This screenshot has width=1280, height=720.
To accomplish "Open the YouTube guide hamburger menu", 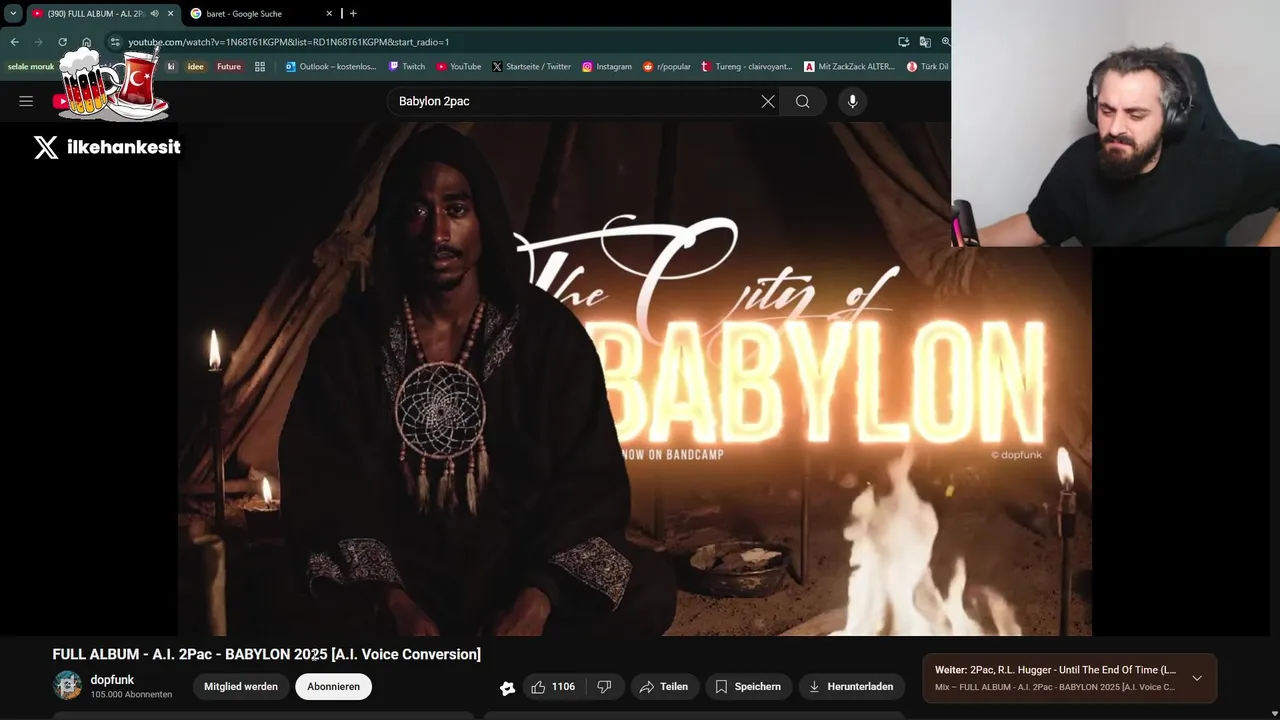I will tap(26, 101).
